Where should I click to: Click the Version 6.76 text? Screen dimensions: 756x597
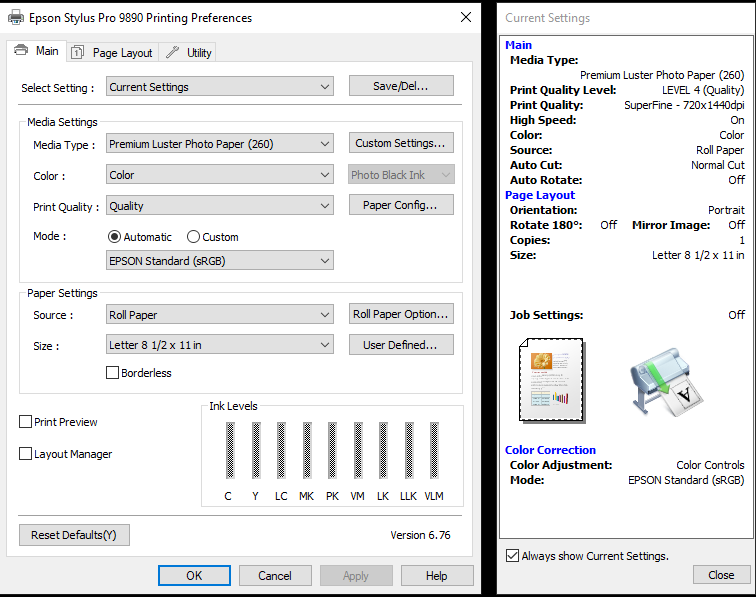(x=420, y=535)
